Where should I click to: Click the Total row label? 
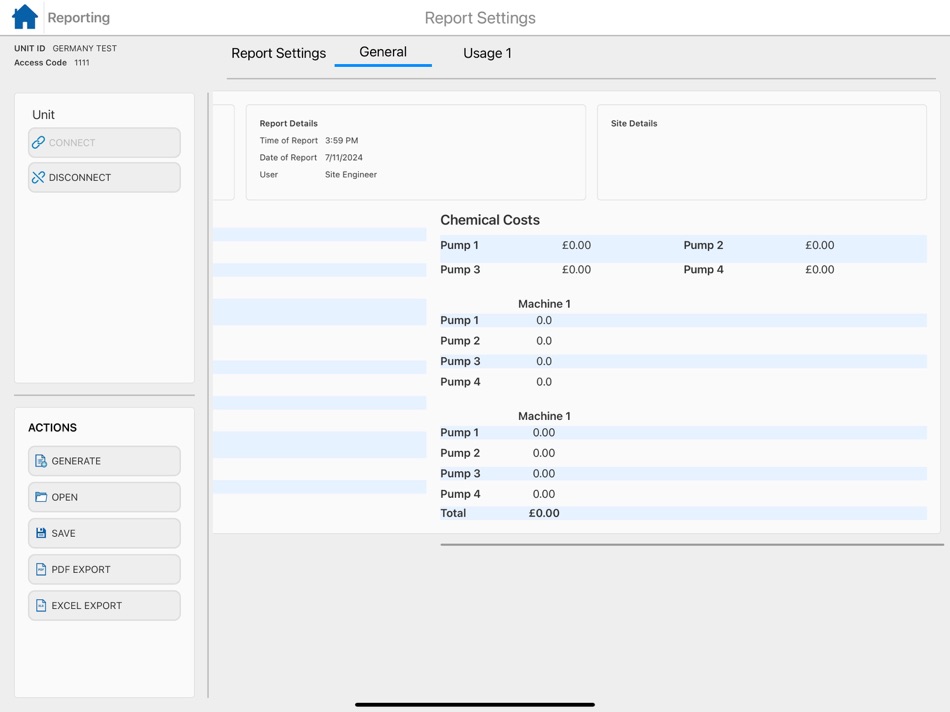(453, 513)
